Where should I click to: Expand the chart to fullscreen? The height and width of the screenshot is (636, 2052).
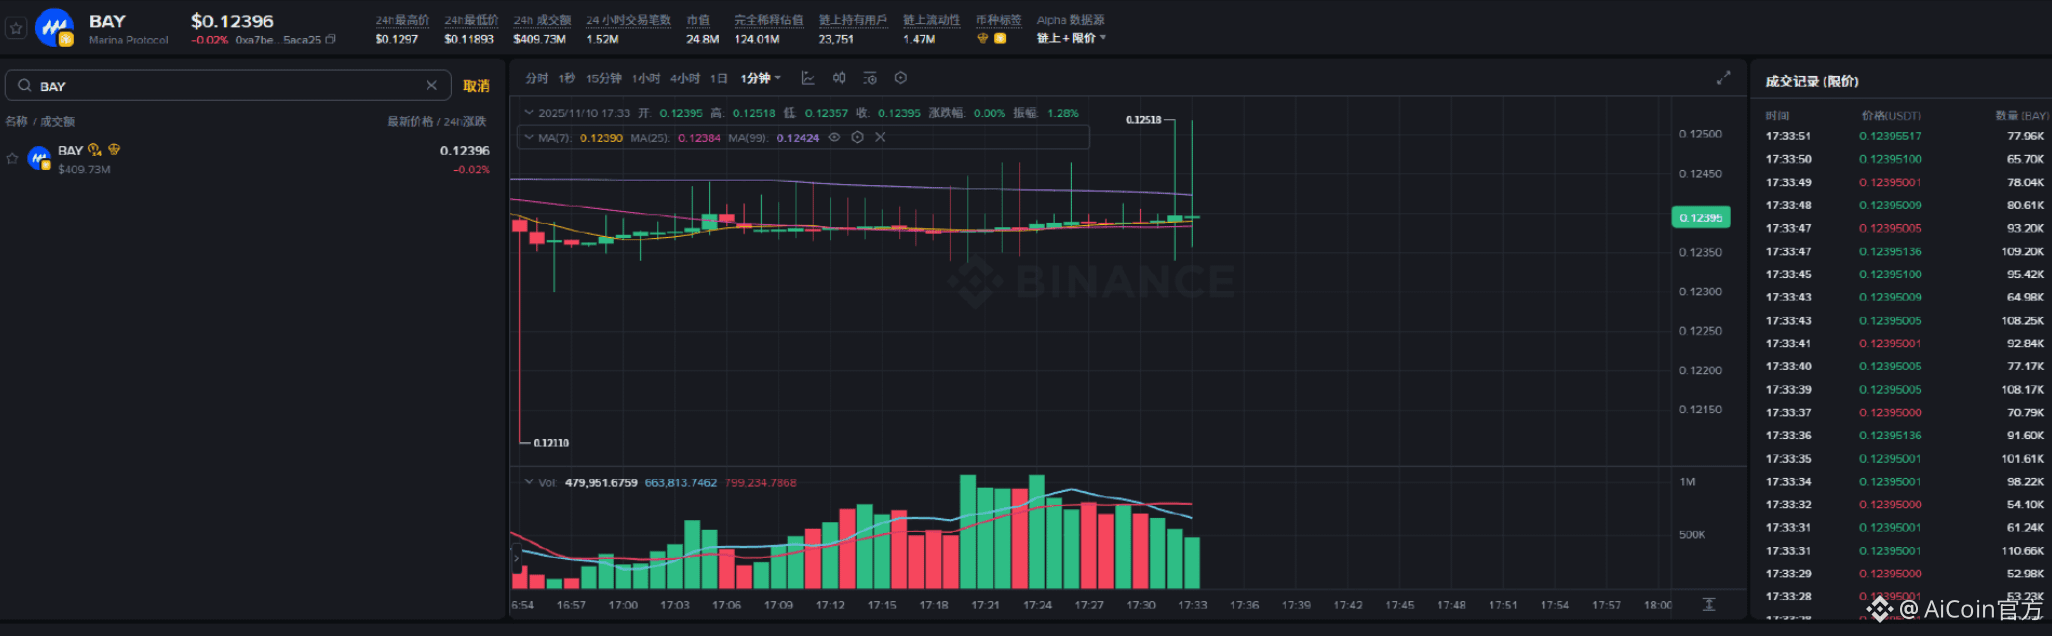1723,78
